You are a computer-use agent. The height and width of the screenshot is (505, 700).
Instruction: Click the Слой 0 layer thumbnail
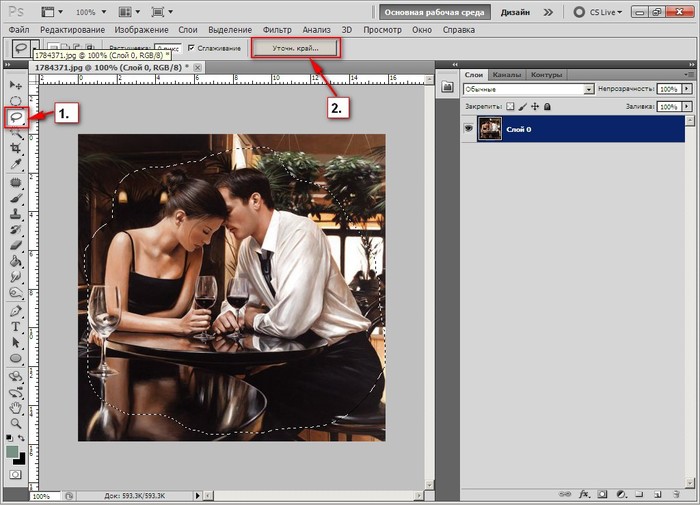[490, 129]
